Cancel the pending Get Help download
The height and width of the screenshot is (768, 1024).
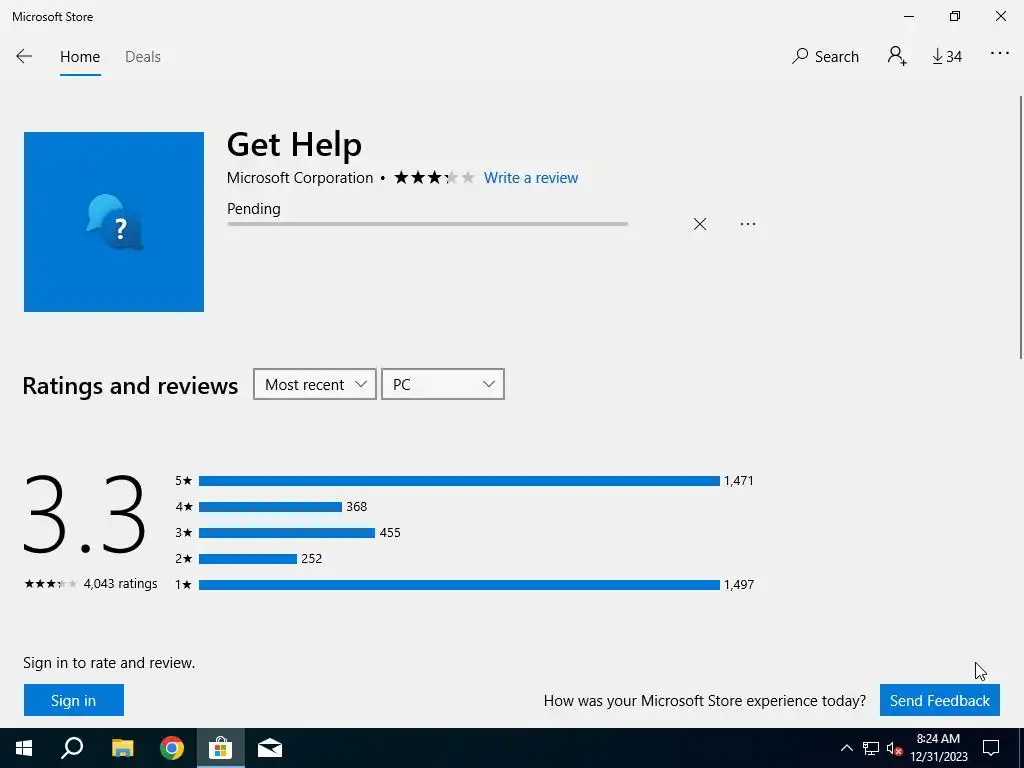(x=699, y=224)
